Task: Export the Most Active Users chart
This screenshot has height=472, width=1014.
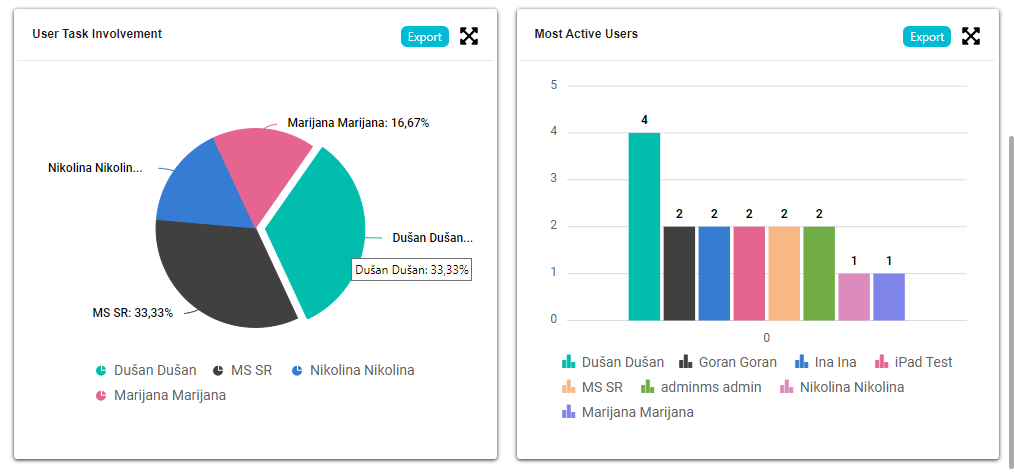Action: click(x=927, y=36)
